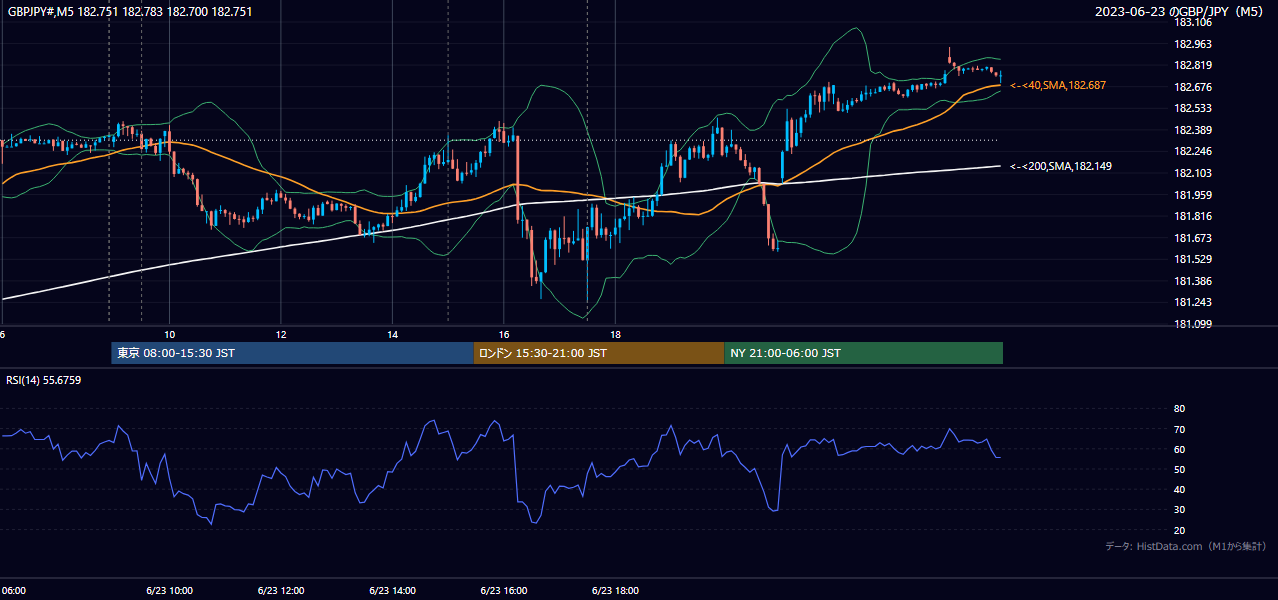Click price axis value 181.386
This screenshot has width=1278, height=600.
click(x=1192, y=281)
